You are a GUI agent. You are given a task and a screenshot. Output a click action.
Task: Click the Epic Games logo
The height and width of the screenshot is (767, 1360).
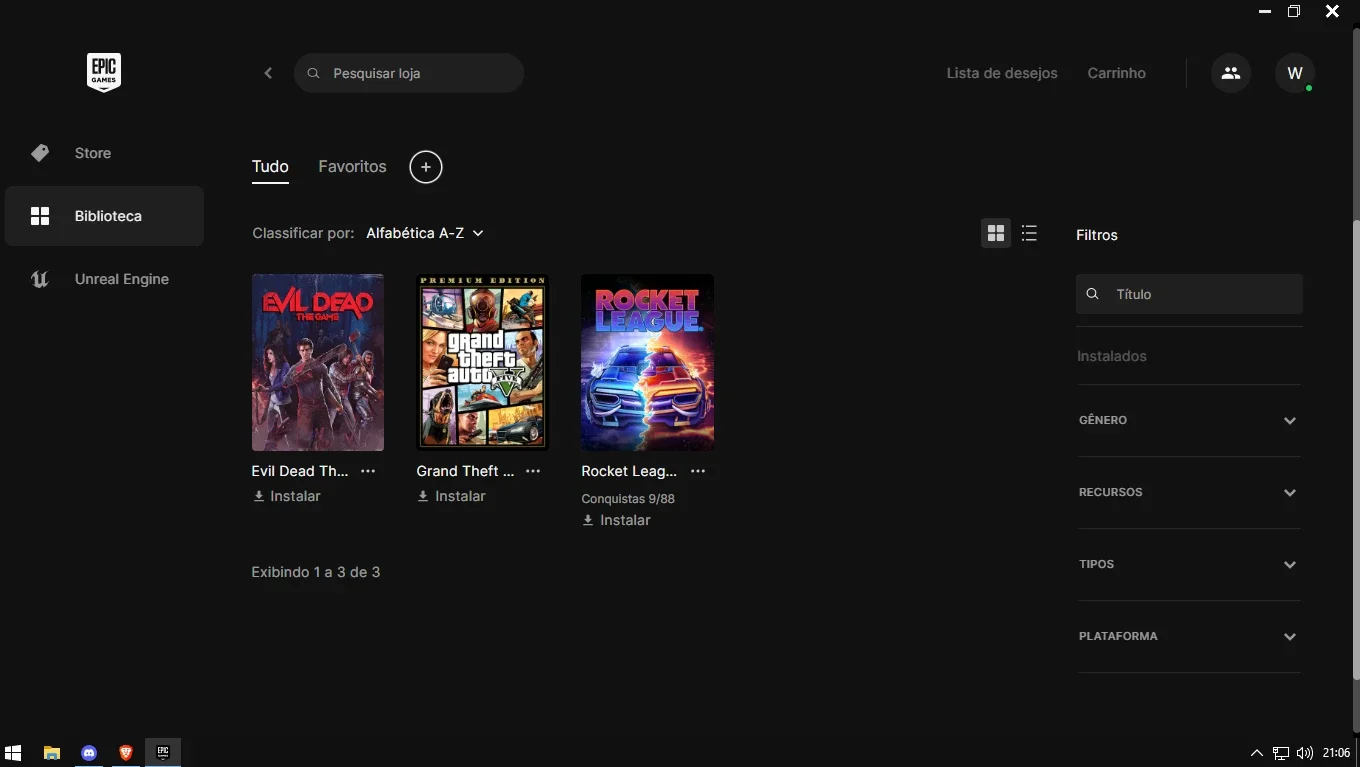104,72
